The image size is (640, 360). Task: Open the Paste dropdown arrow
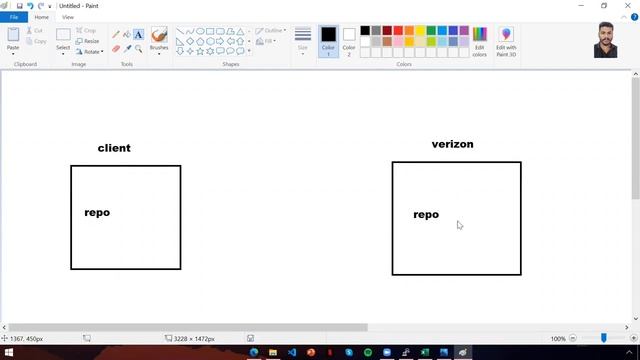[13, 54]
